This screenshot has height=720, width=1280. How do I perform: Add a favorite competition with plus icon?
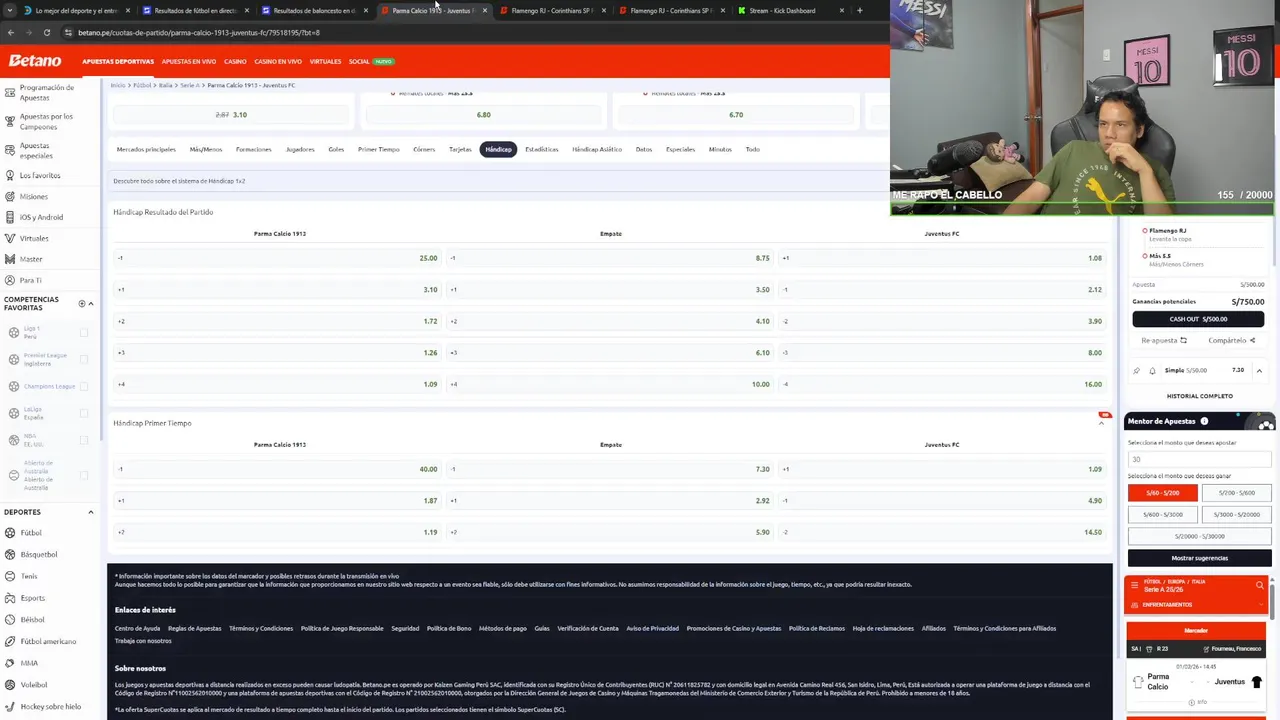pyautogui.click(x=82, y=303)
